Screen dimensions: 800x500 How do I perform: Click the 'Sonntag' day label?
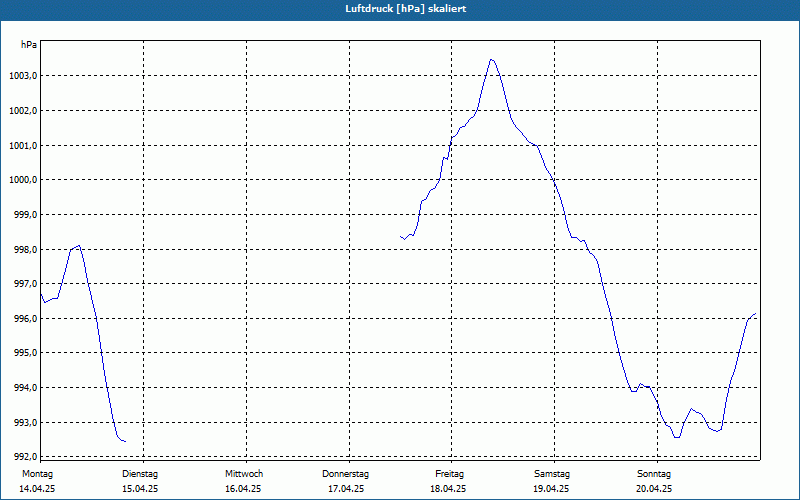[x=654, y=474]
